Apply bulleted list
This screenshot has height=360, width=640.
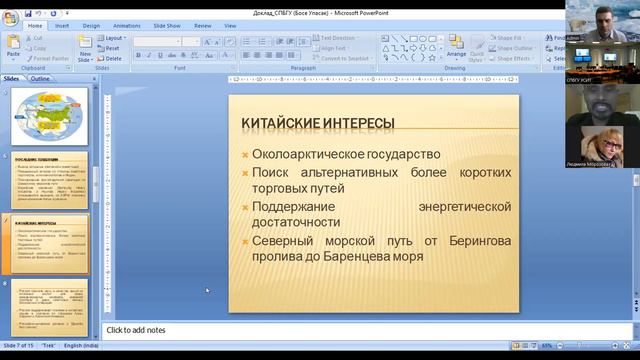pos(247,42)
